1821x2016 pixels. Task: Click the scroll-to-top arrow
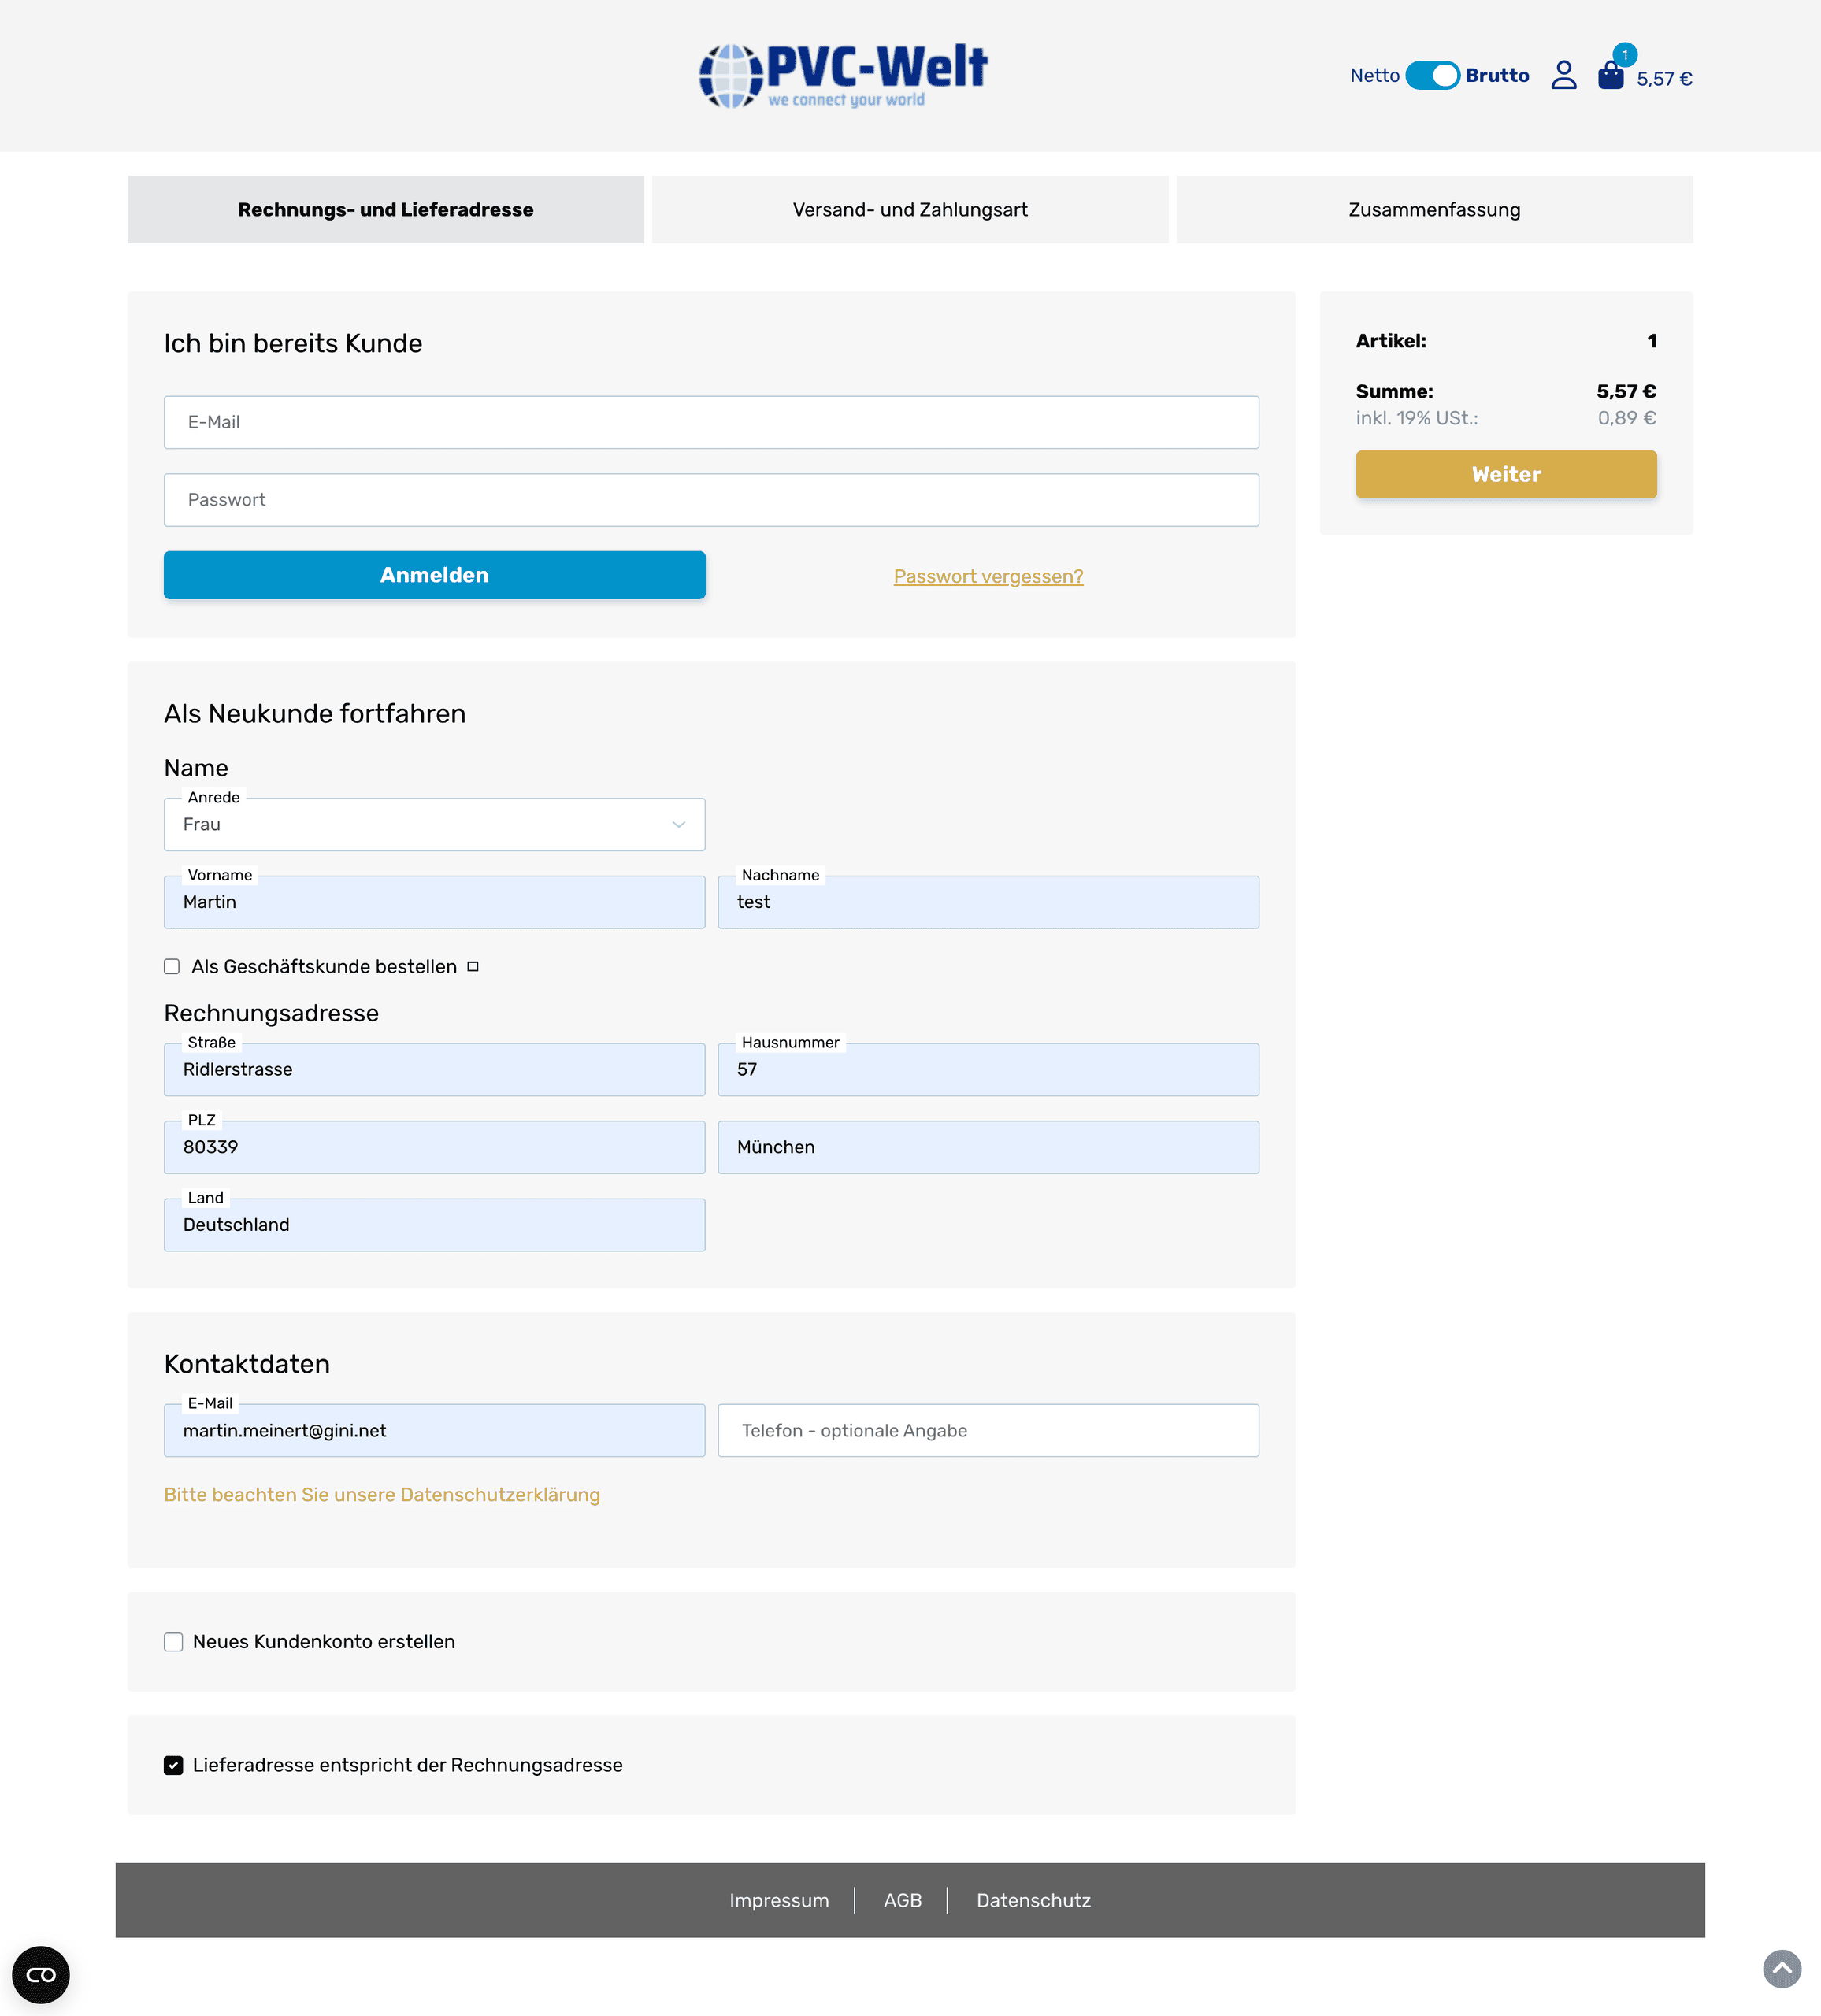click(x=1782, y=1968)
